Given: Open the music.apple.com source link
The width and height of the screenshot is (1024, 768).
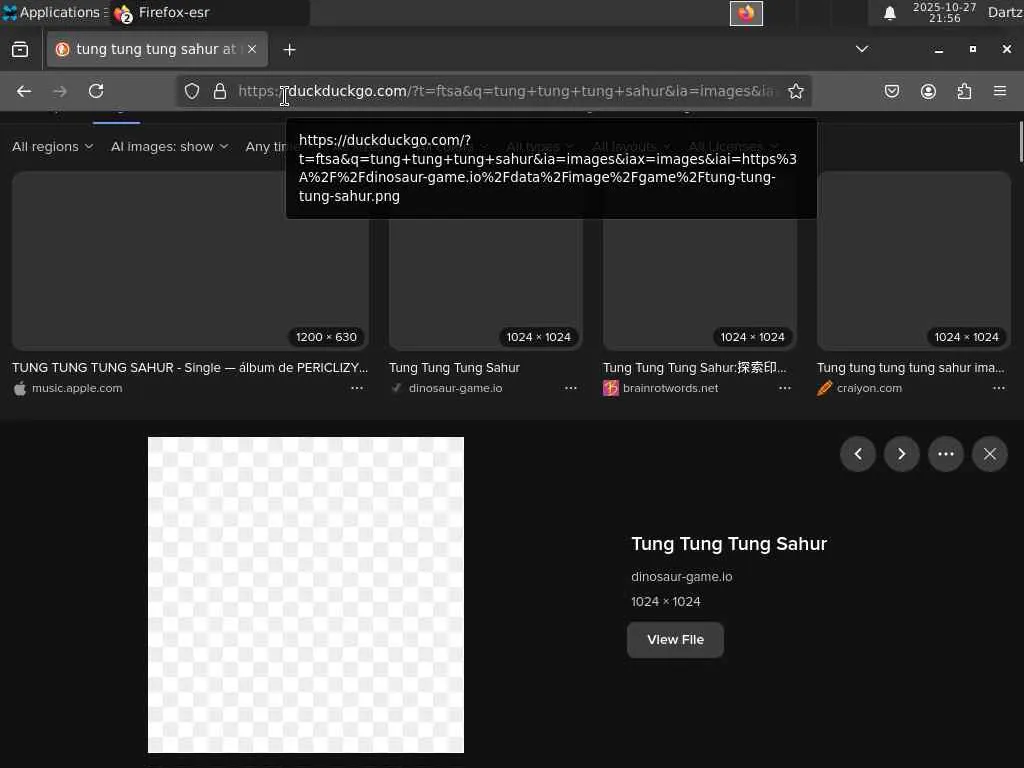Looking at the screenshot, I should [76, 388].
